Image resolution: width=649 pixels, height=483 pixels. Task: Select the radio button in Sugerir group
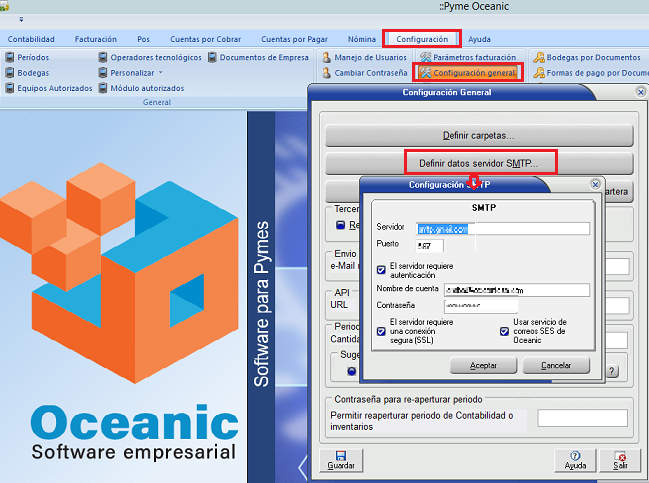click(x=351, y=371)
